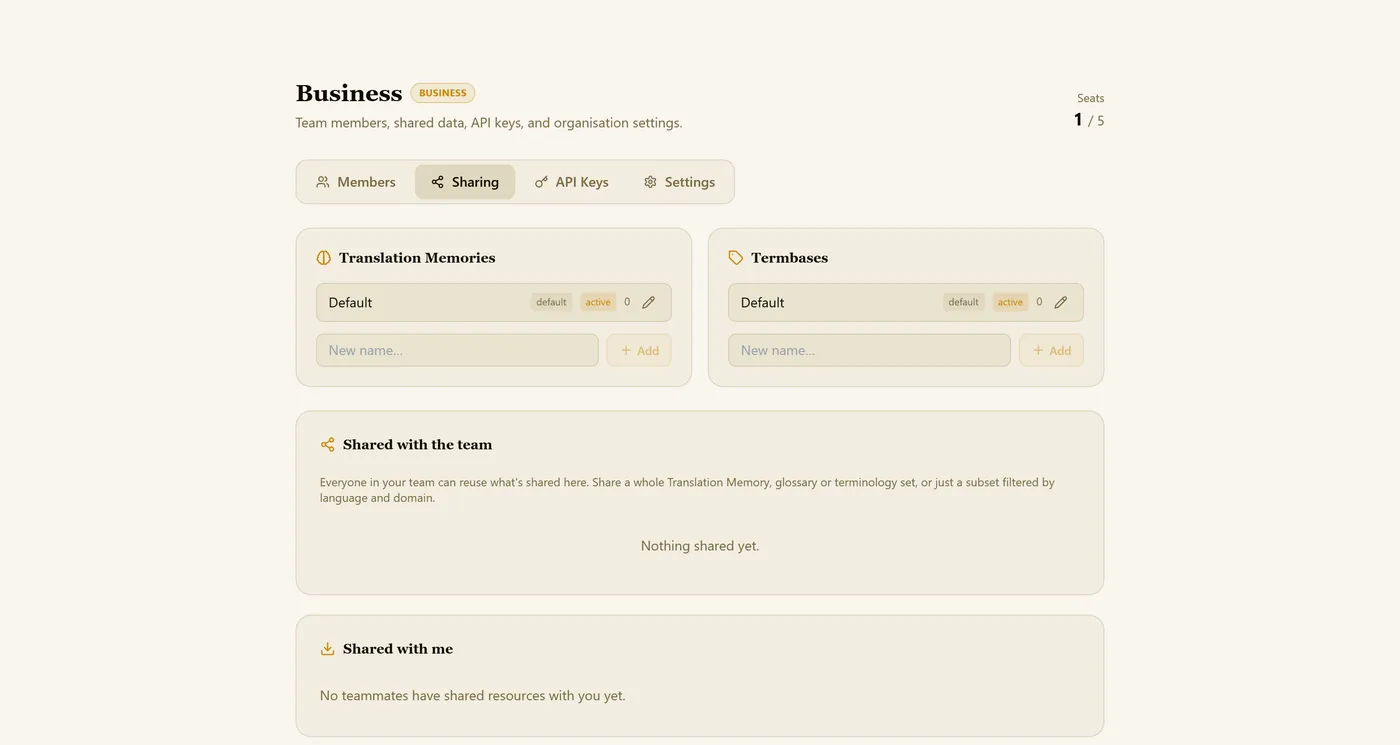Click the Shared with me heading
Screen dimensions: 1400x745
click(x=398, y=649)
